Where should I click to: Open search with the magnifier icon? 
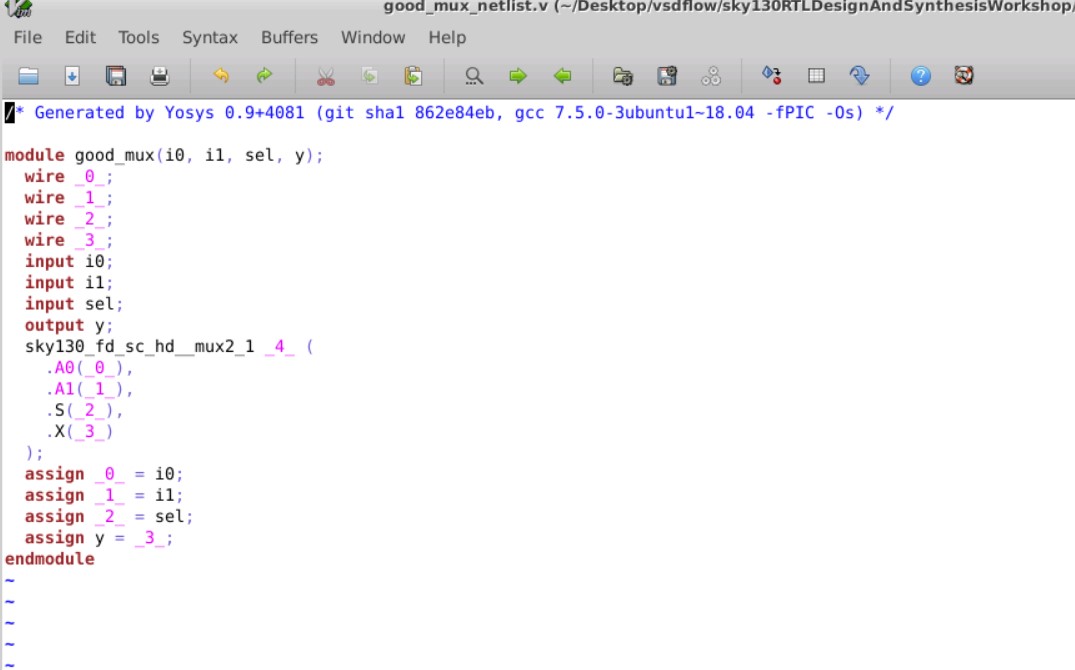(x=473, y=75)
